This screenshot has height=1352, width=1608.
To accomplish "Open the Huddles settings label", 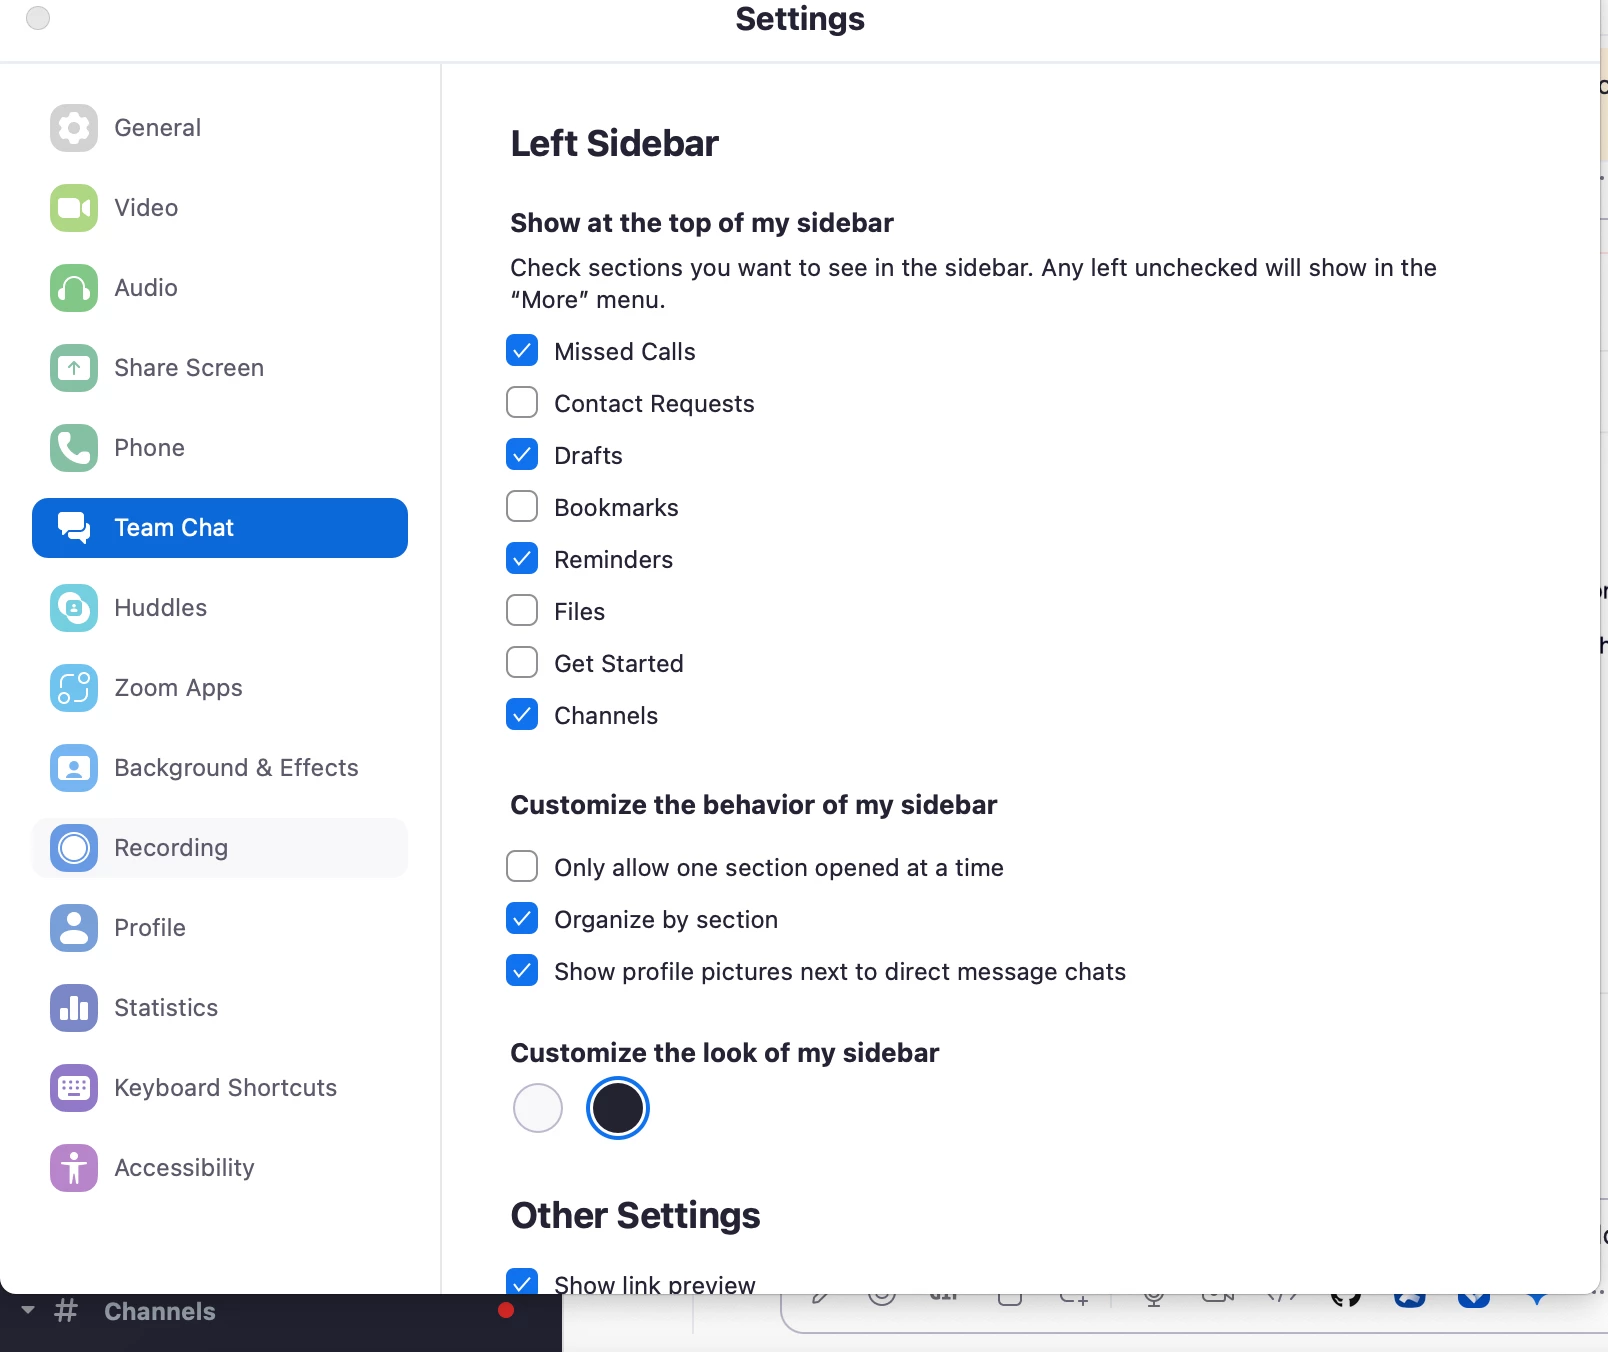I will coord(160,608).
